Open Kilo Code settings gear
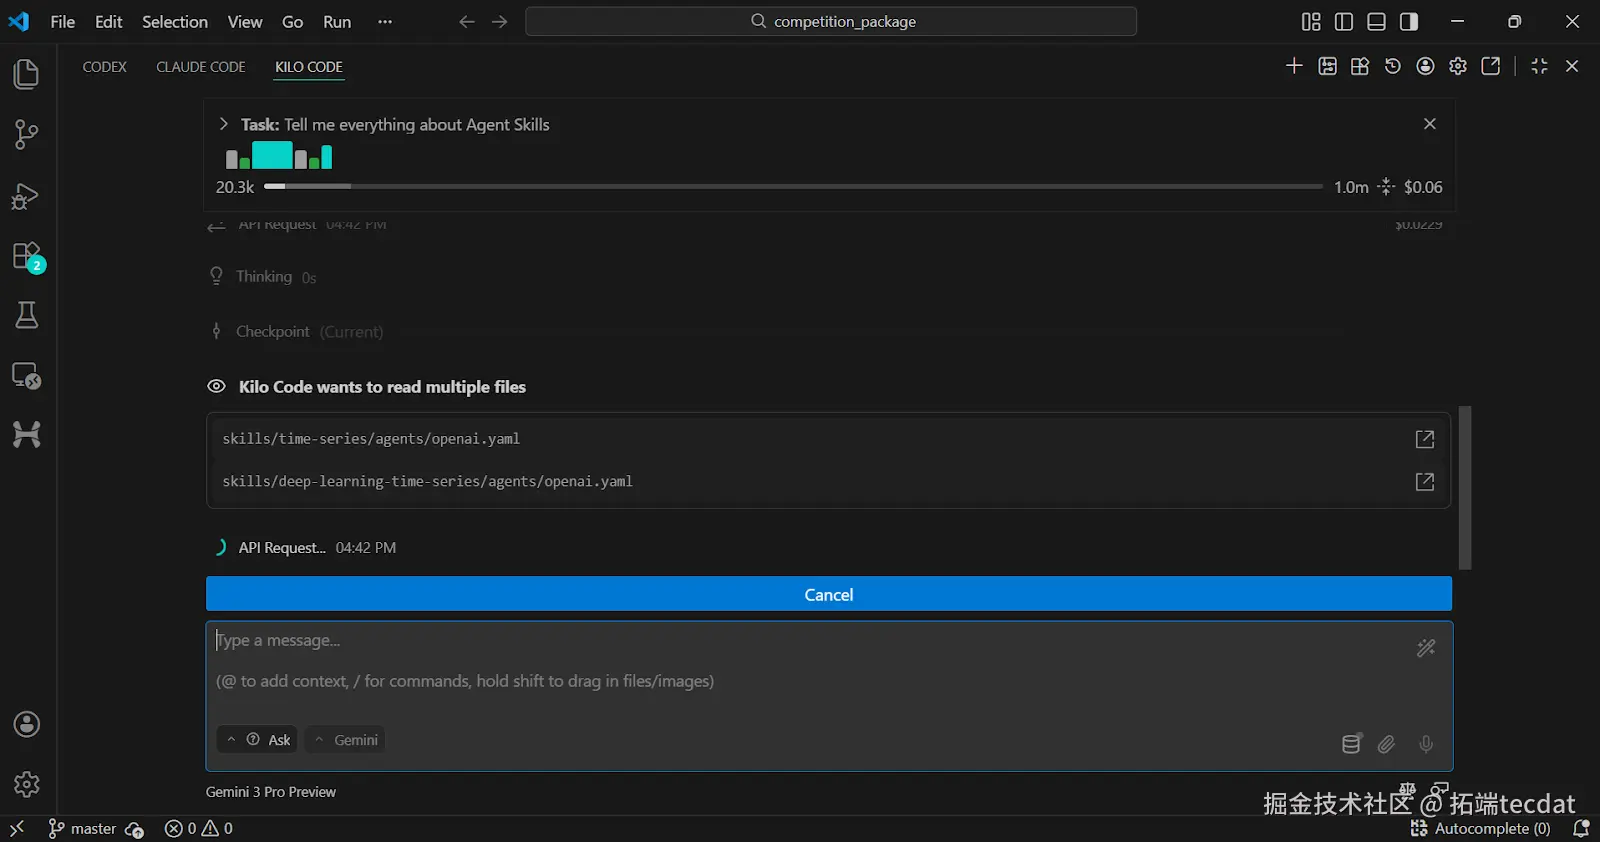This screenshot has width=1600, height=842. point(1458,66)
